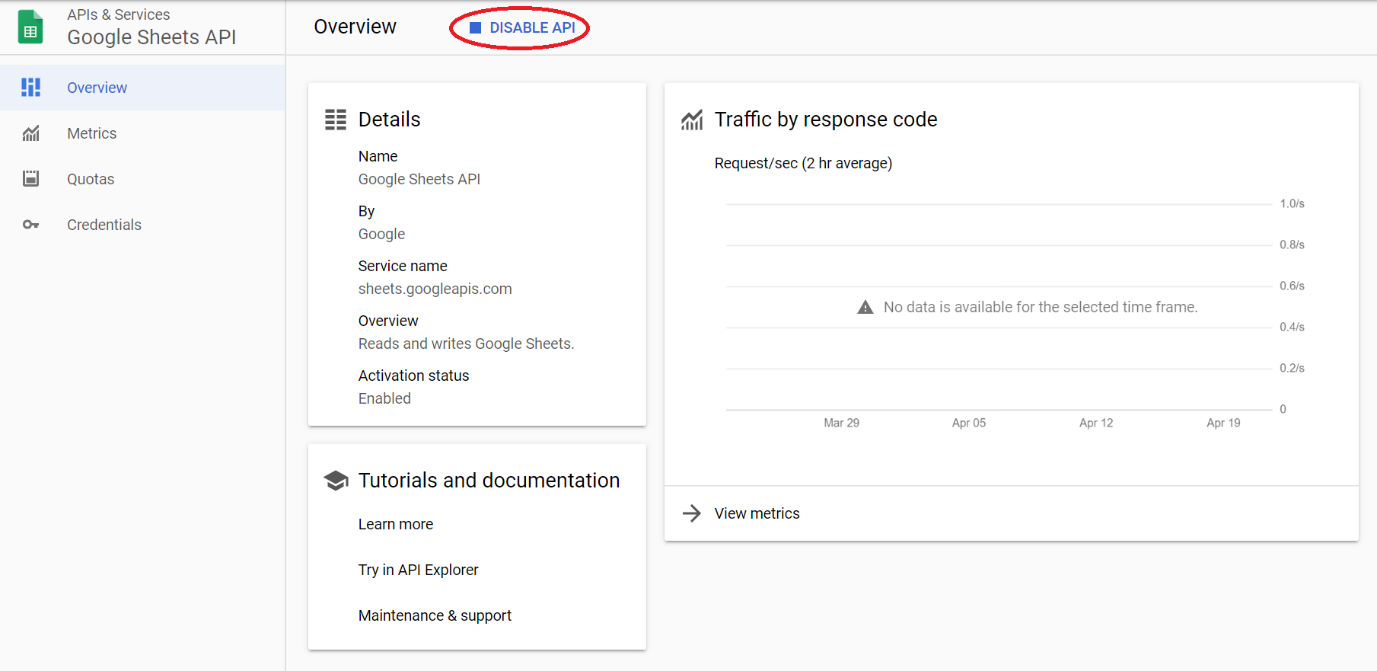Click the Overview page heading
The height and width of the screenshot is (671, 1377).
coord(355,27)
